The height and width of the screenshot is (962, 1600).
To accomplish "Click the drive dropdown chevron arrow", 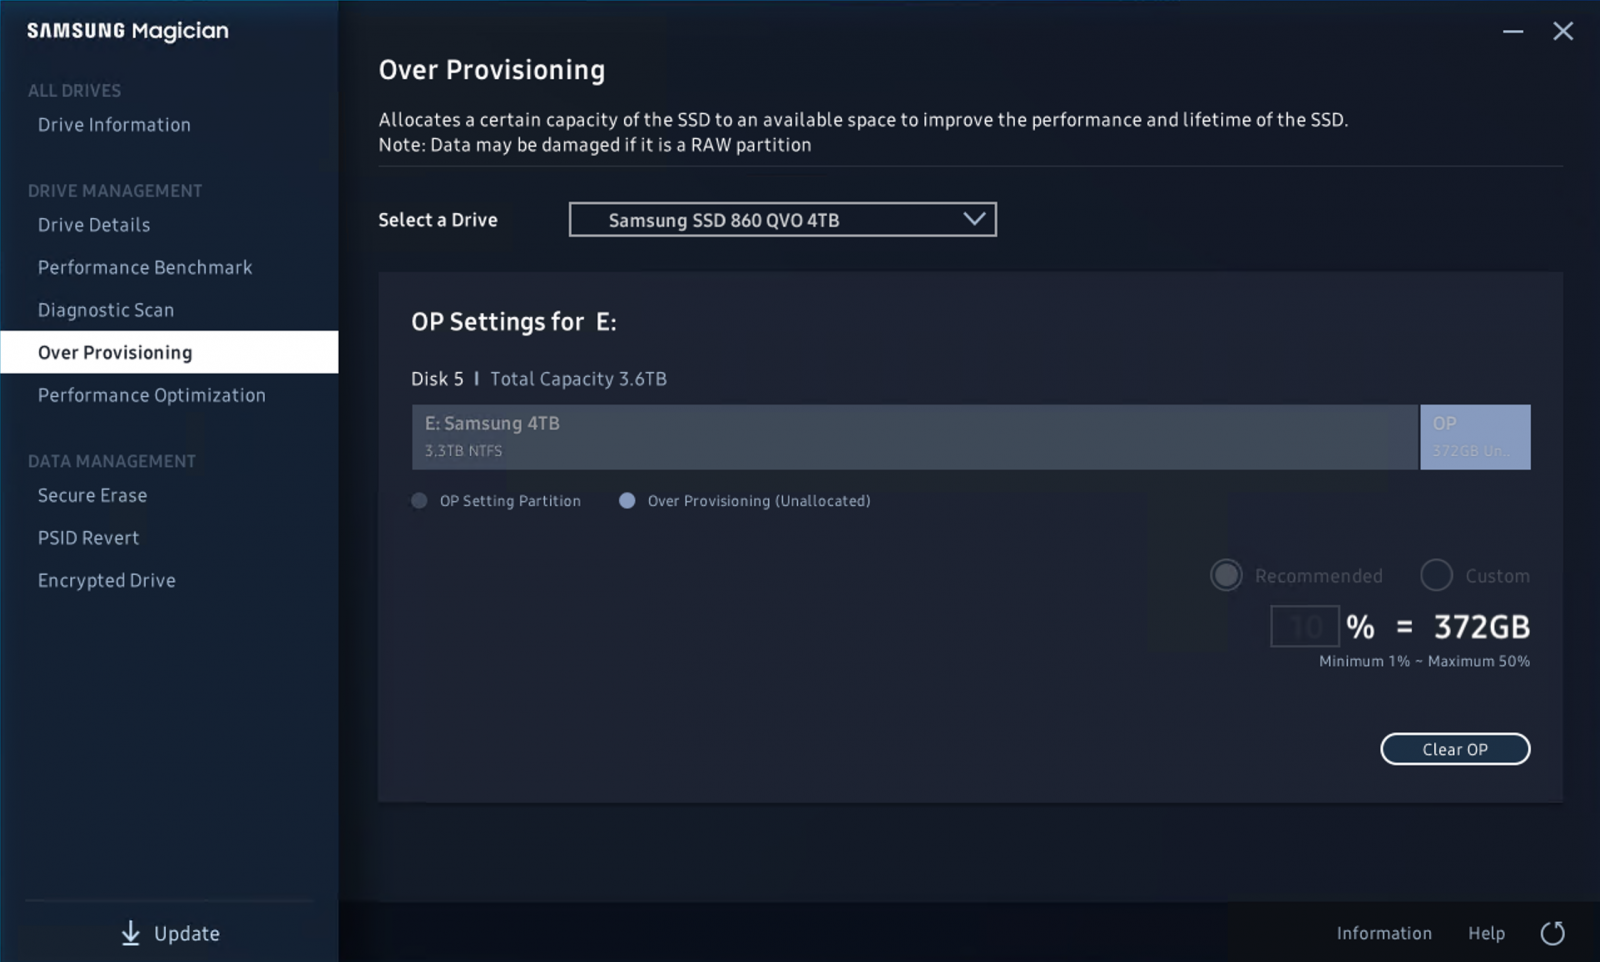I will click(973, 219).
